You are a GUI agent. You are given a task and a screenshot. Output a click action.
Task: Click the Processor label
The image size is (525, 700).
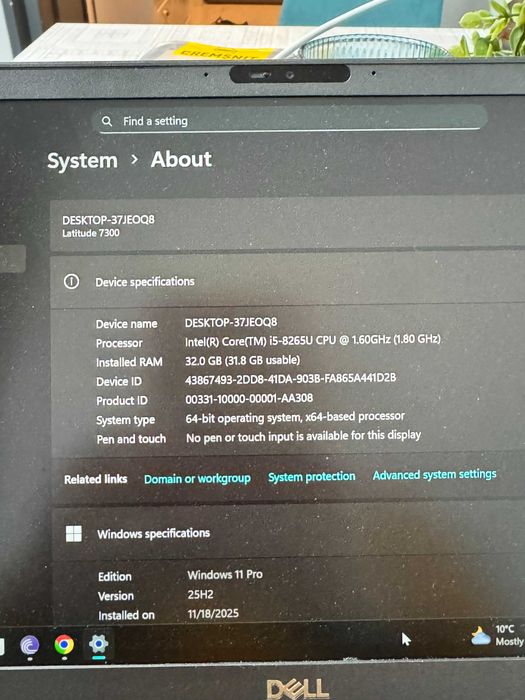119,343
